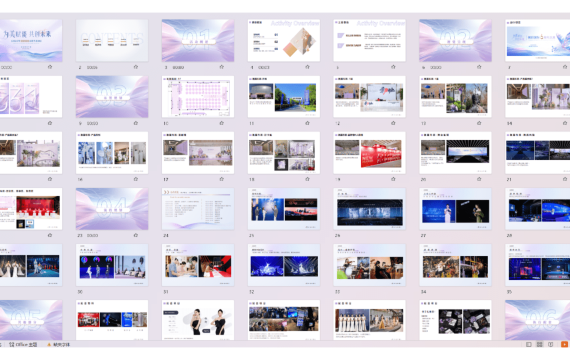Select seating floor plan slide 10 thumbnail

click(x=198, y=97)
